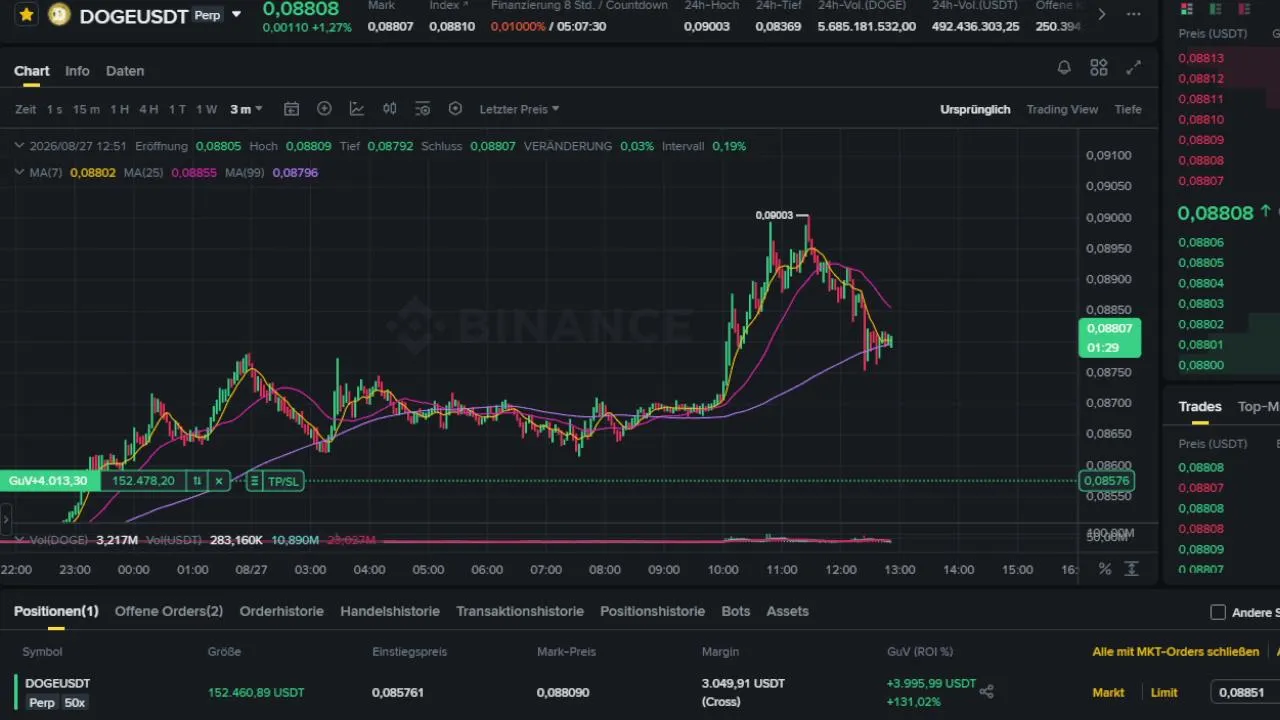Select the 1 s time interval

(x=54, y=109)
